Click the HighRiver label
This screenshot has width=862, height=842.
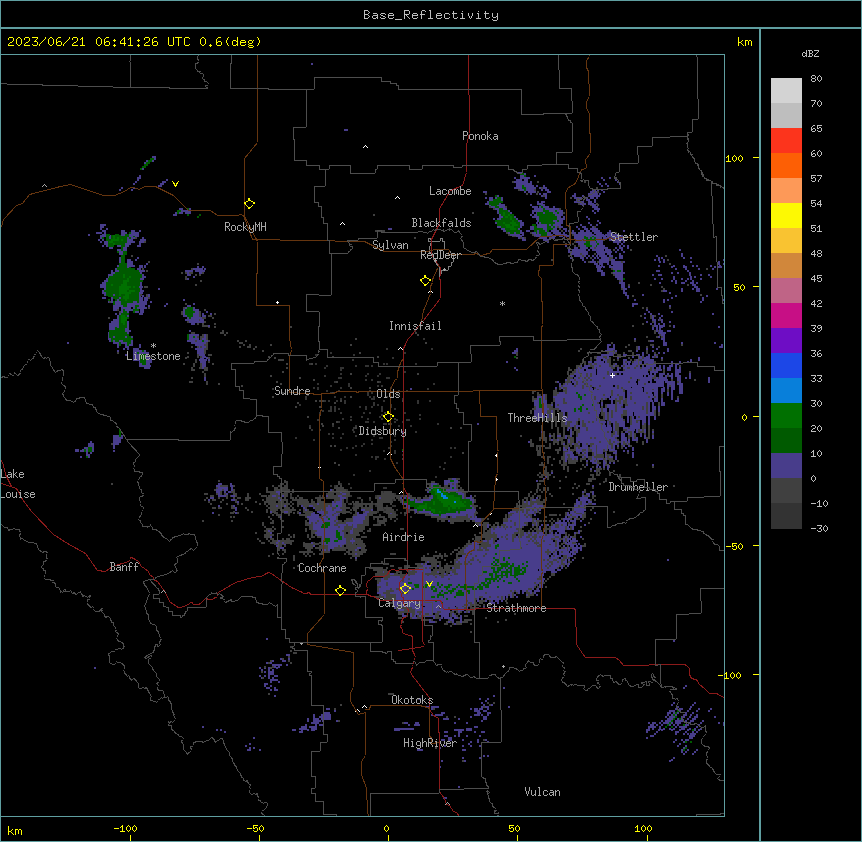[430, 743]
